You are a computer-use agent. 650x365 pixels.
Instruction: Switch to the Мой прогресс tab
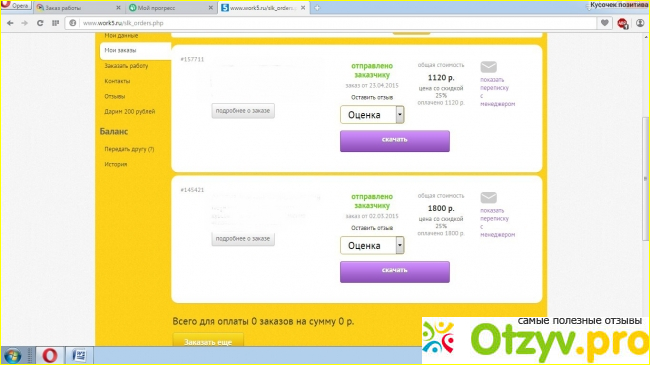tap(170, 7)
